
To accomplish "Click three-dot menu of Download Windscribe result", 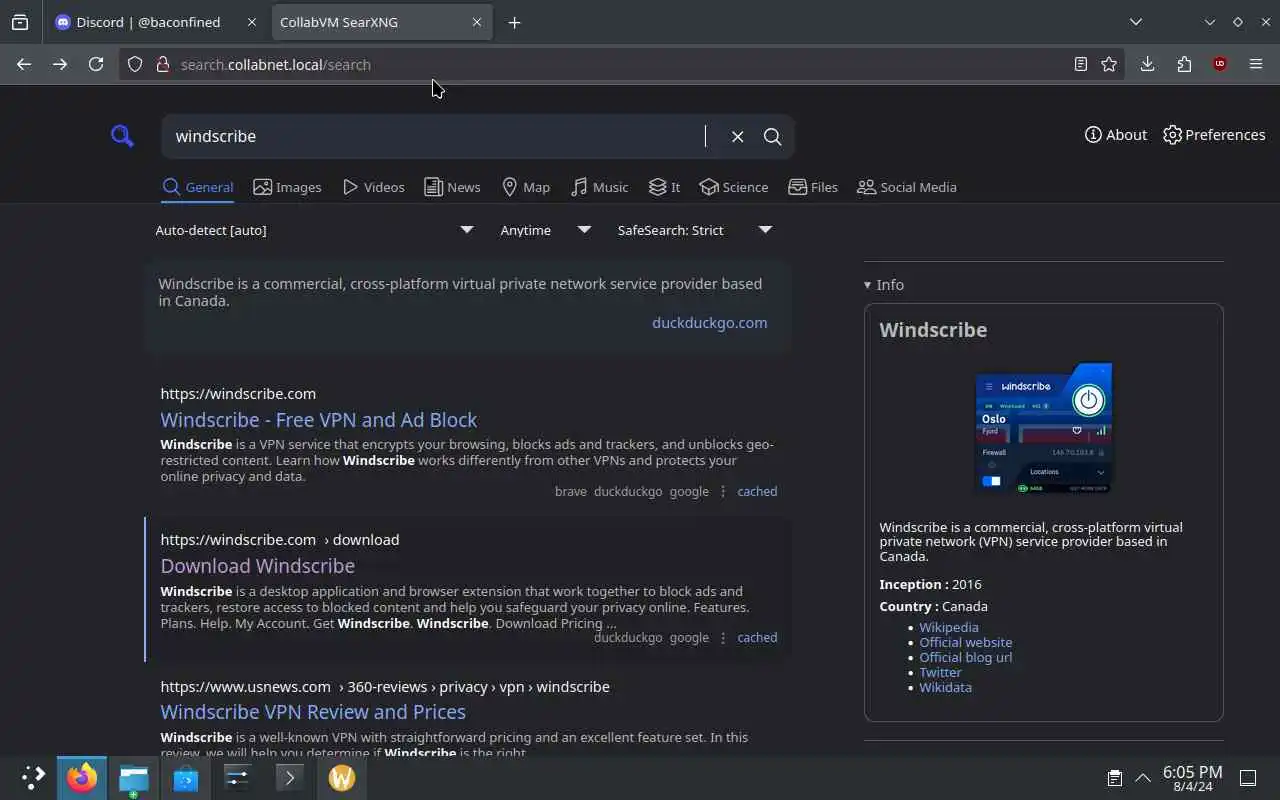I will (723, 638).
